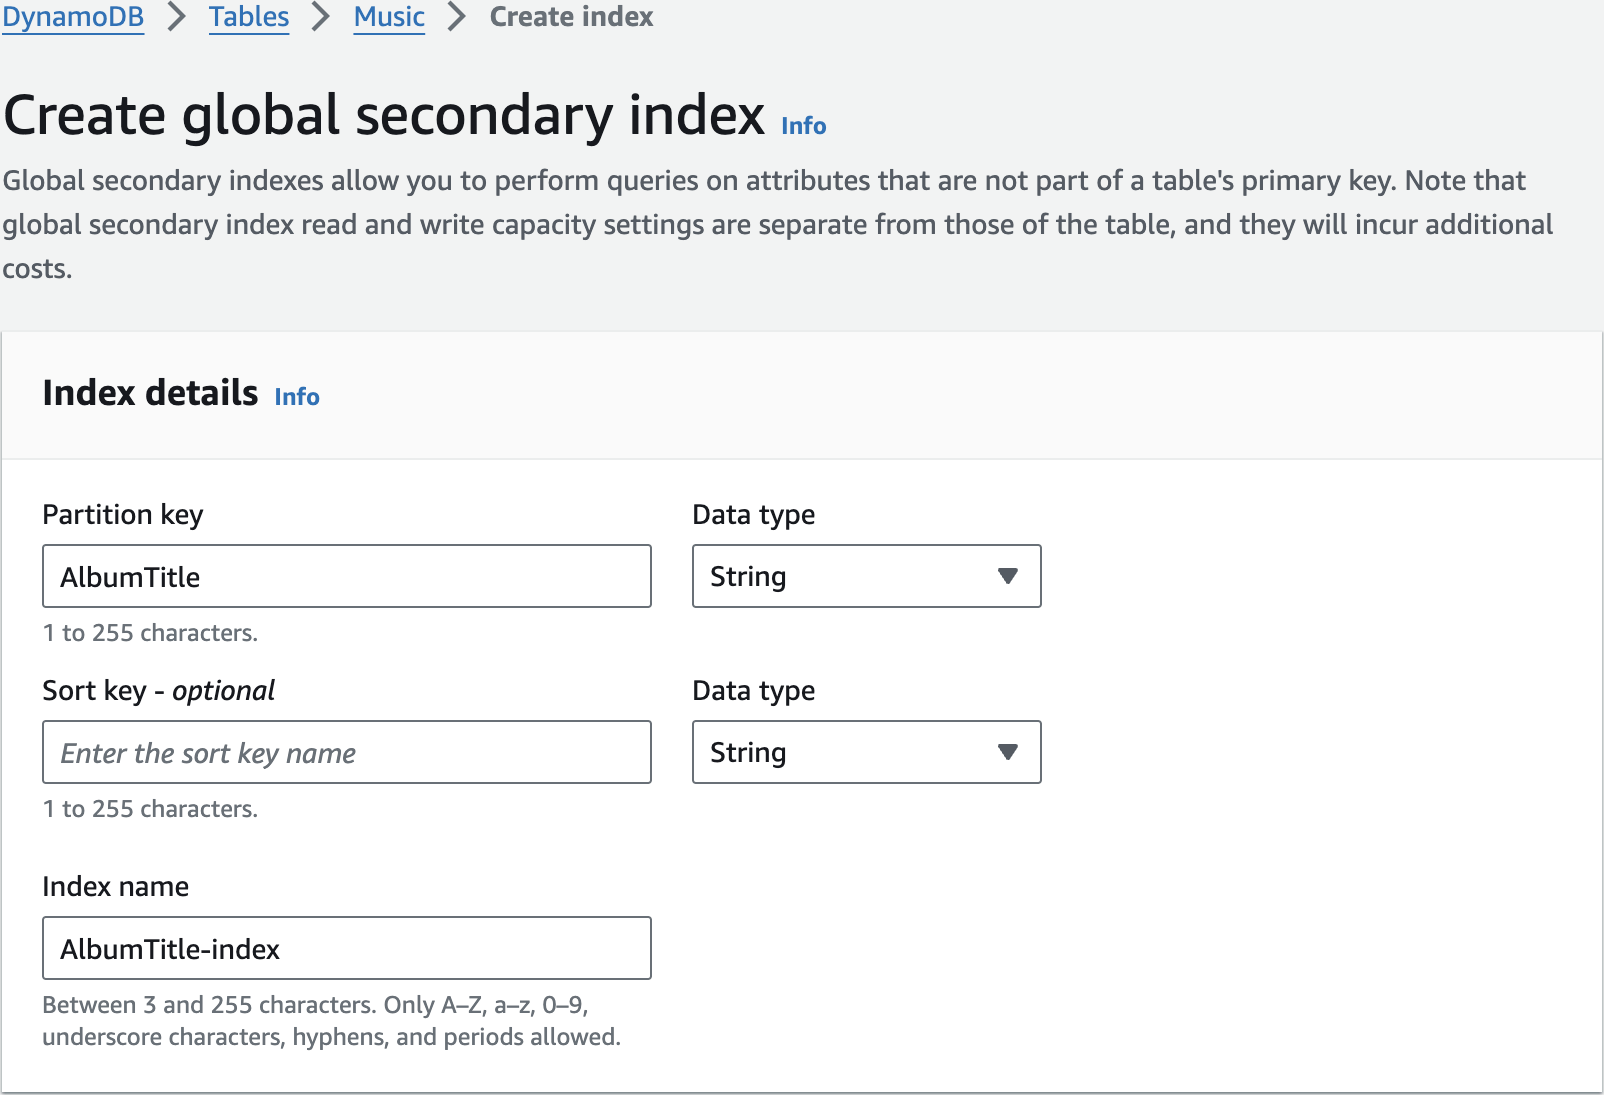This screenshot has height=1095, width=1604.
Task: Click the character hint under Partition key
Action: point(150,633)
